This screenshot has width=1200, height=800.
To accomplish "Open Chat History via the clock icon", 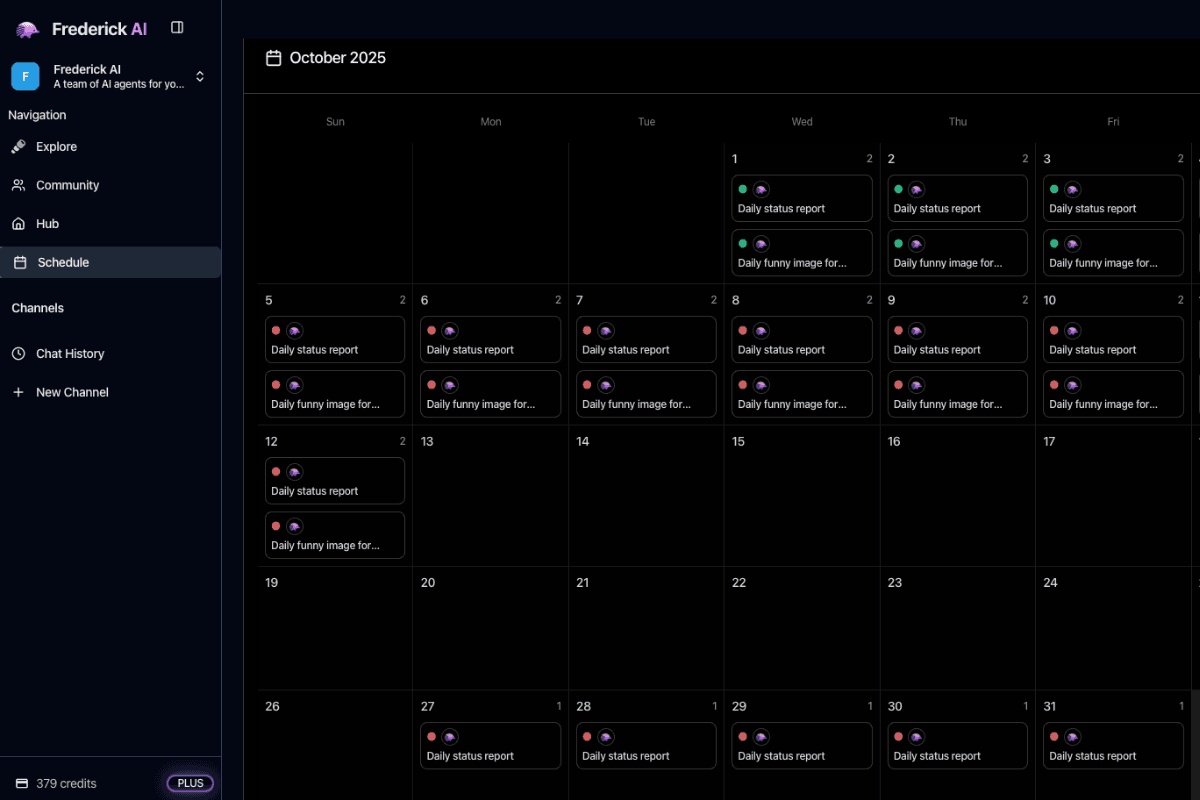I will coord(20,353).
